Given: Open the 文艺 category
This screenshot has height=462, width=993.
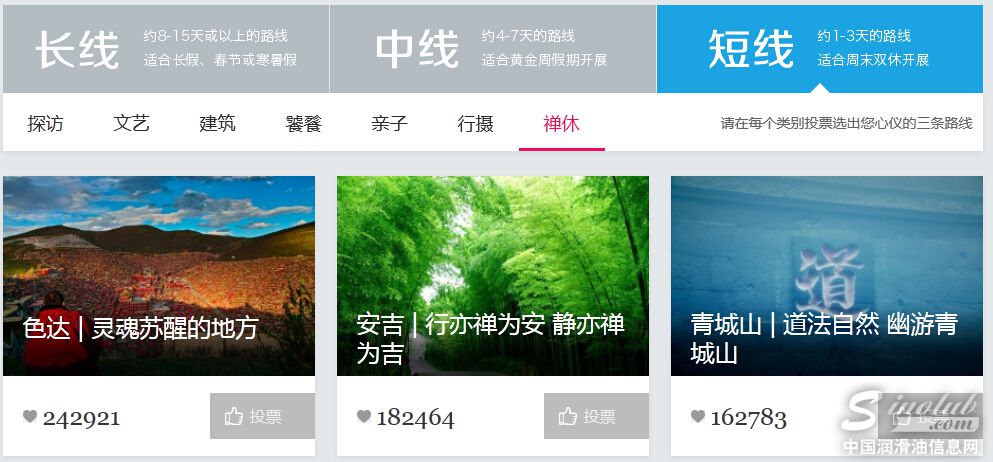Looking at the screenshot, I should click(x=132, y=123).
